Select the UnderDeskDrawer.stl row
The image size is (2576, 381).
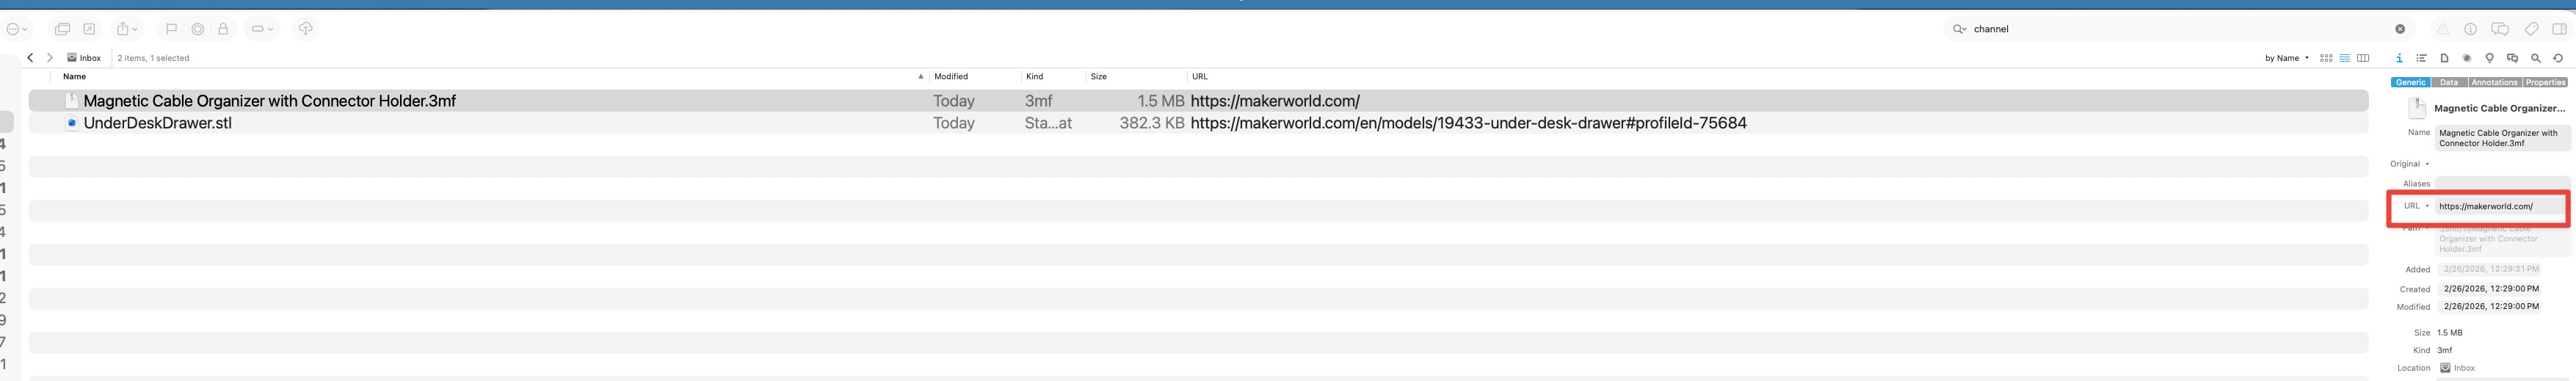[x=157, y=123]
